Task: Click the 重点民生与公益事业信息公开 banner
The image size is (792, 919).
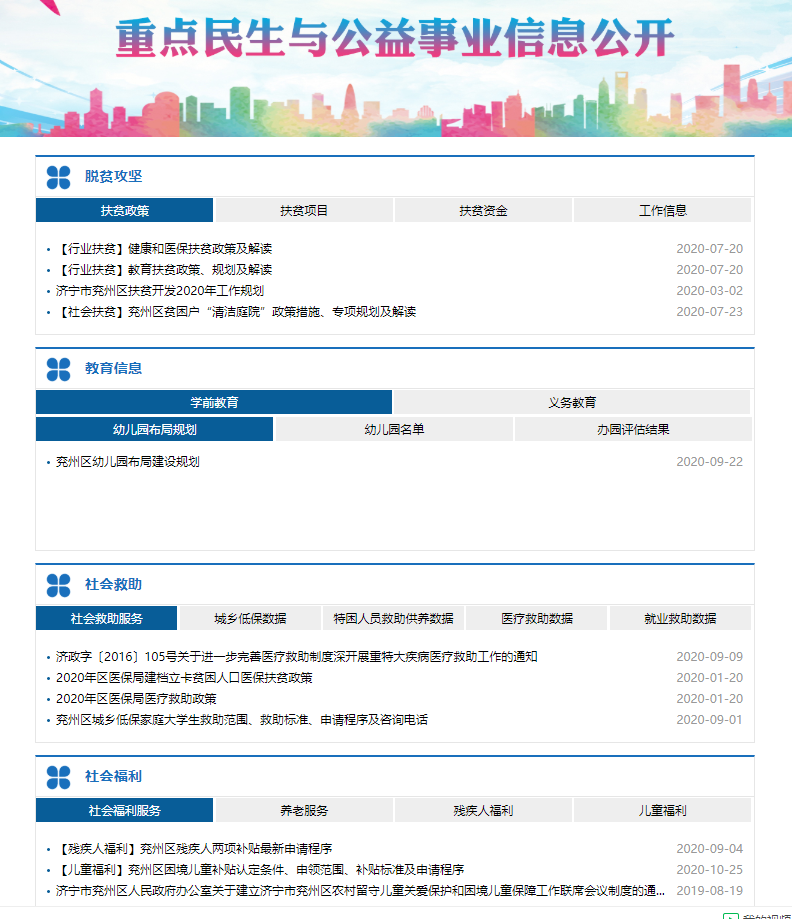Action: (x=395, y=40)
